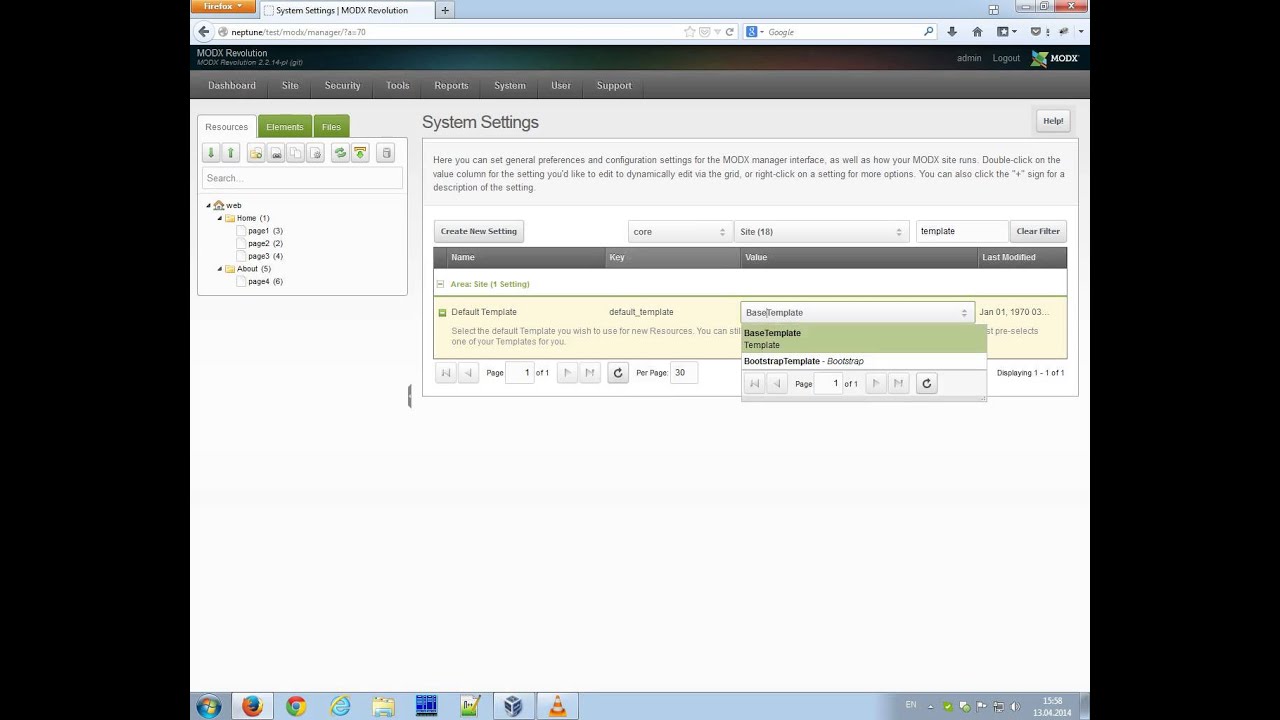Go to next page of settings grid
Viewport: 1280px width, 720px height.
coord(568,373)
